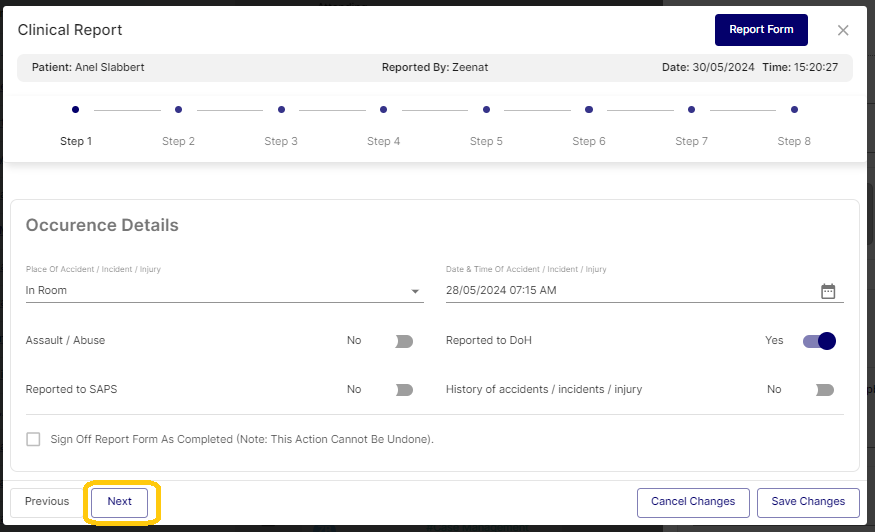Click the Report Form button
Screen dimensions: 875x532
point(760,30)
